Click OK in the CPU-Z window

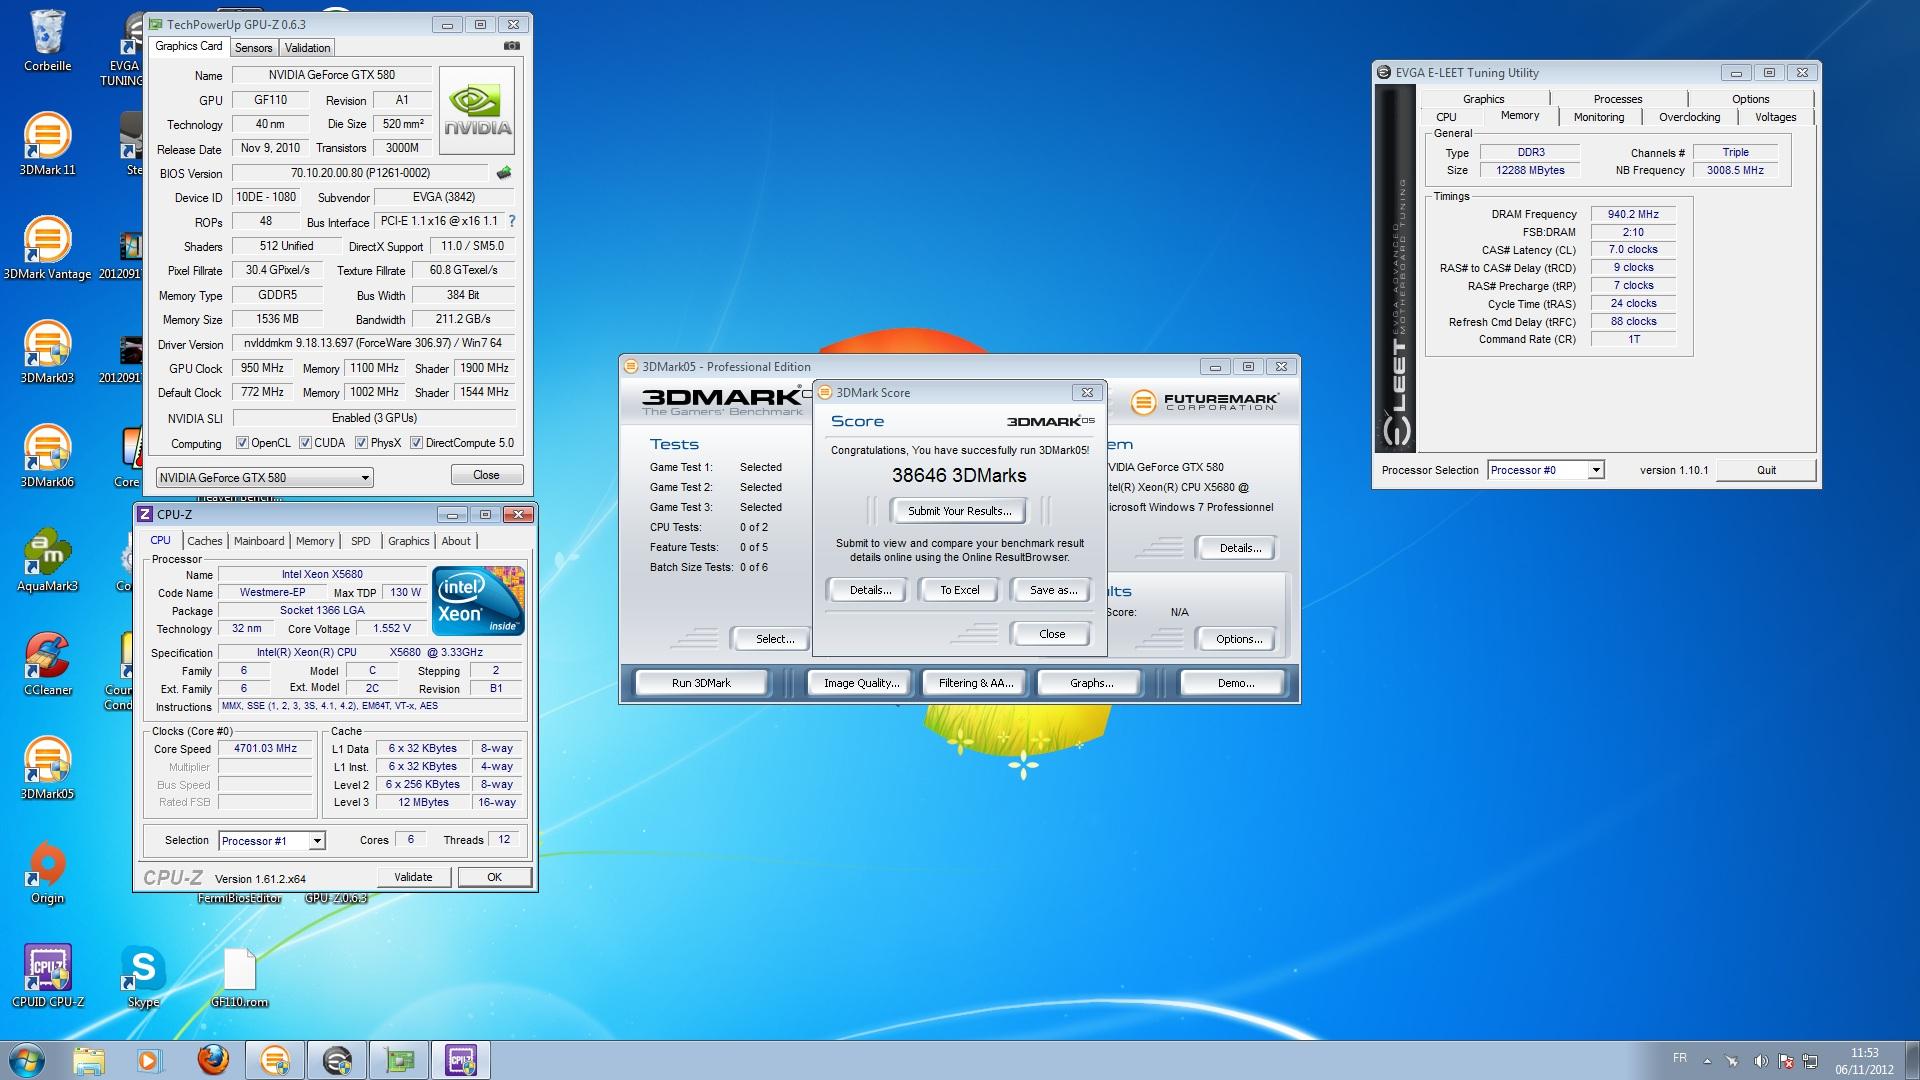(x=494, y=877)
